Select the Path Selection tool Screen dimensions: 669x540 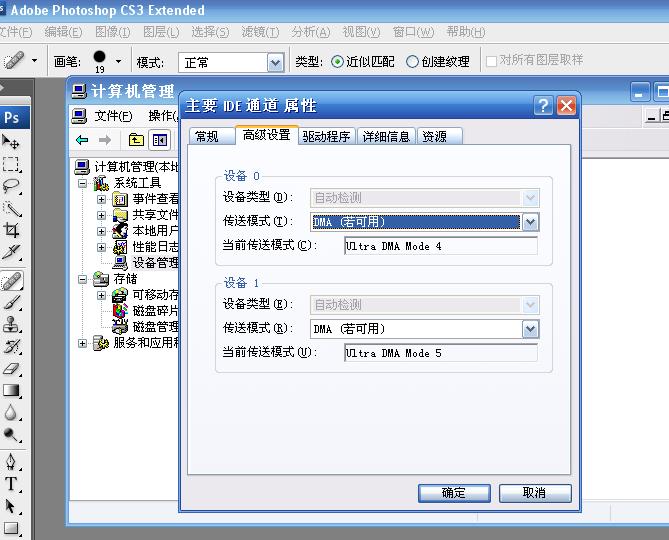pyautogui.click(x=11, y=506)
